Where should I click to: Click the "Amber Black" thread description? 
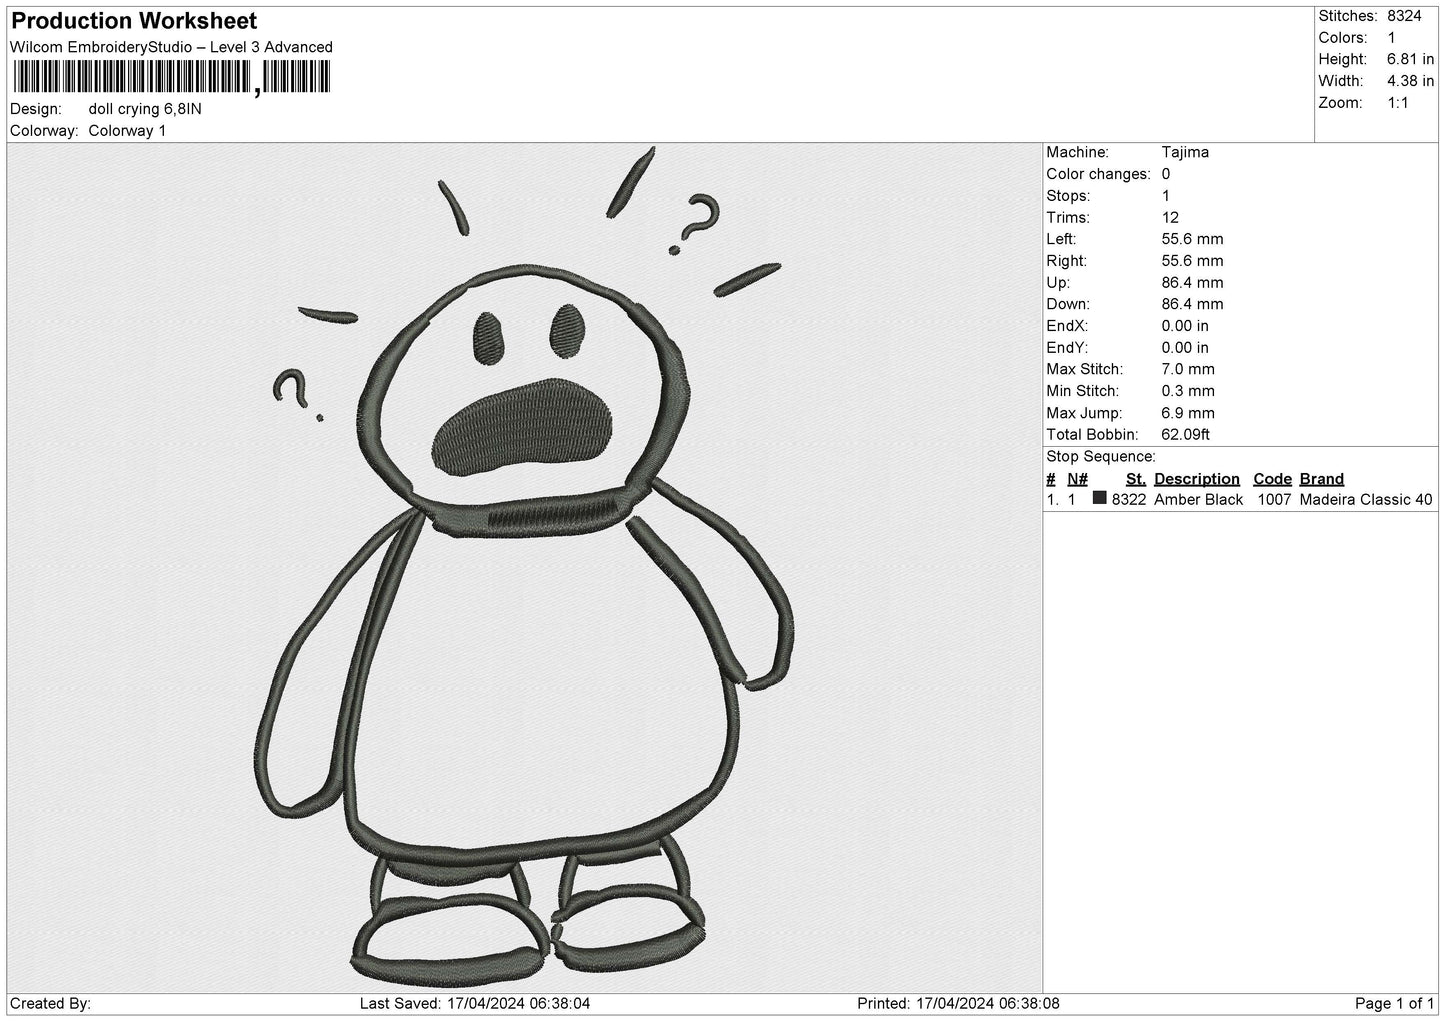click(x=1198, y=500)
